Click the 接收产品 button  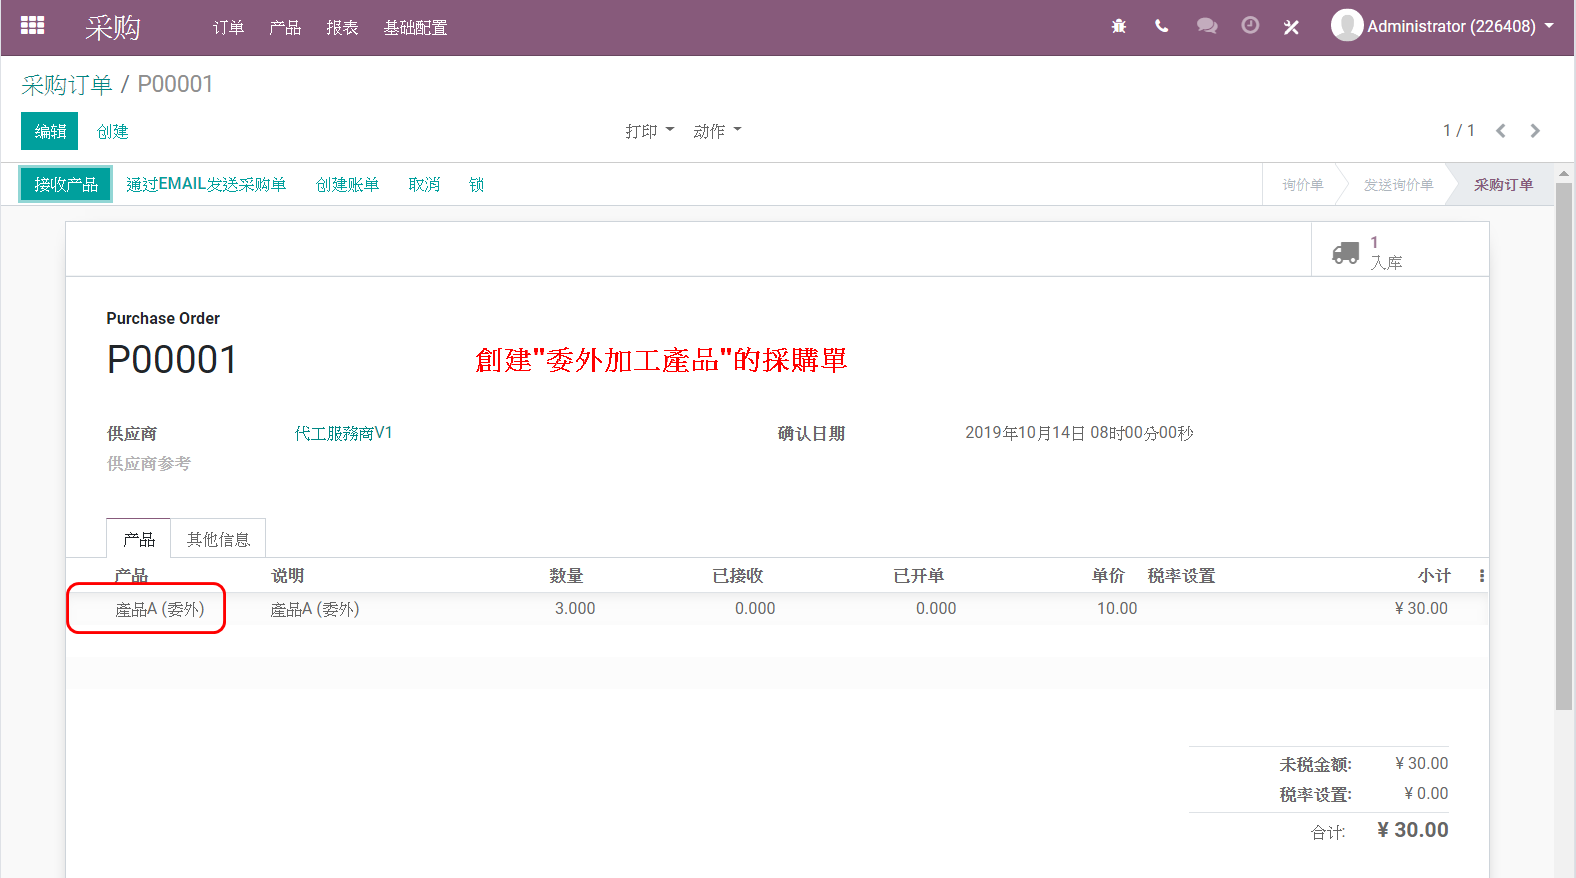click(66, 184)
